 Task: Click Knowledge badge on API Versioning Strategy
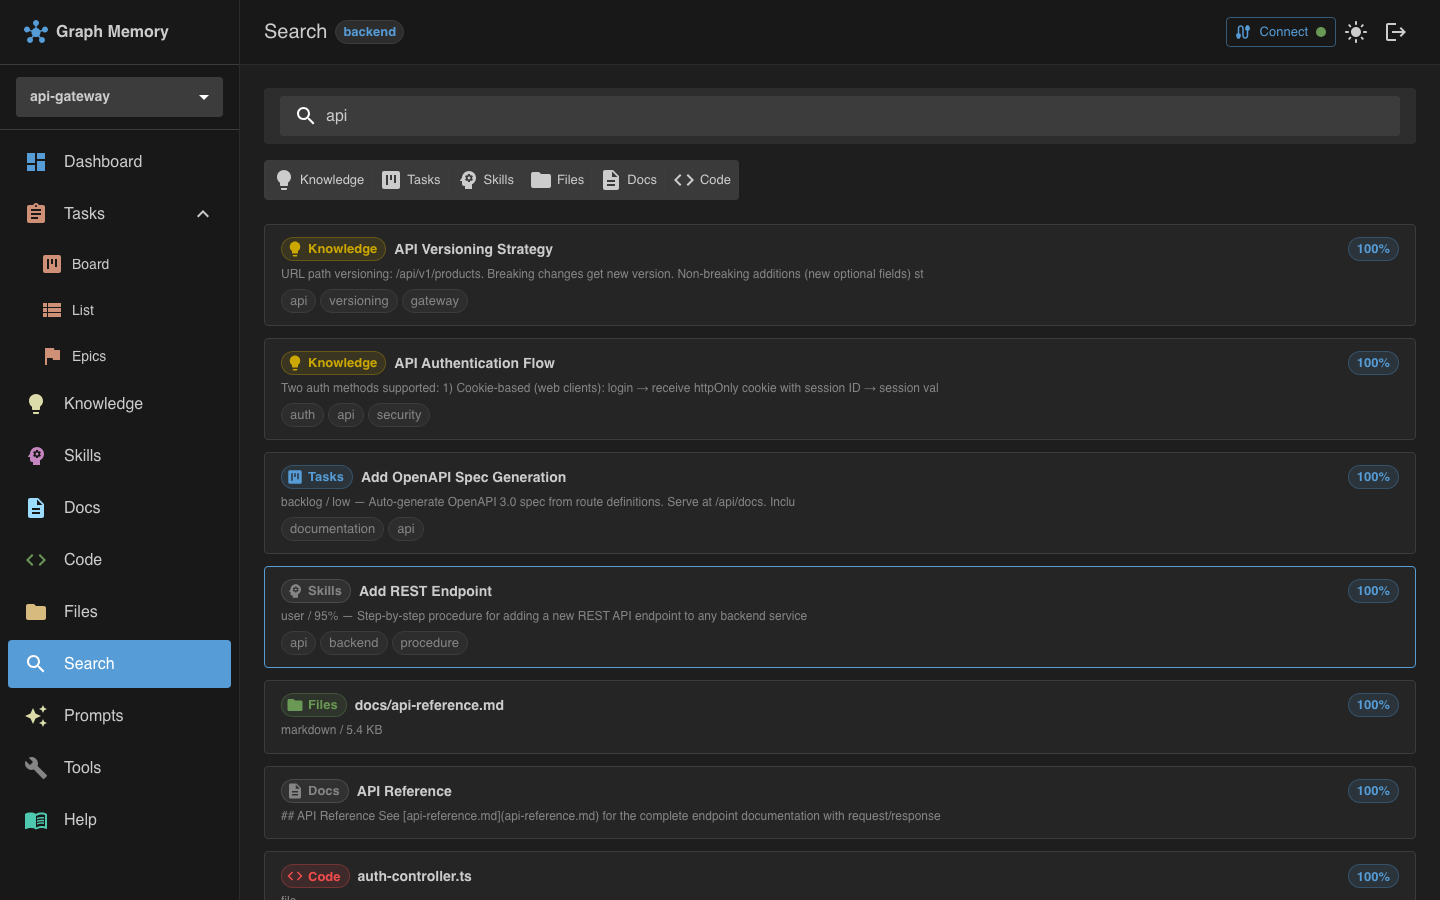(333, 249)
